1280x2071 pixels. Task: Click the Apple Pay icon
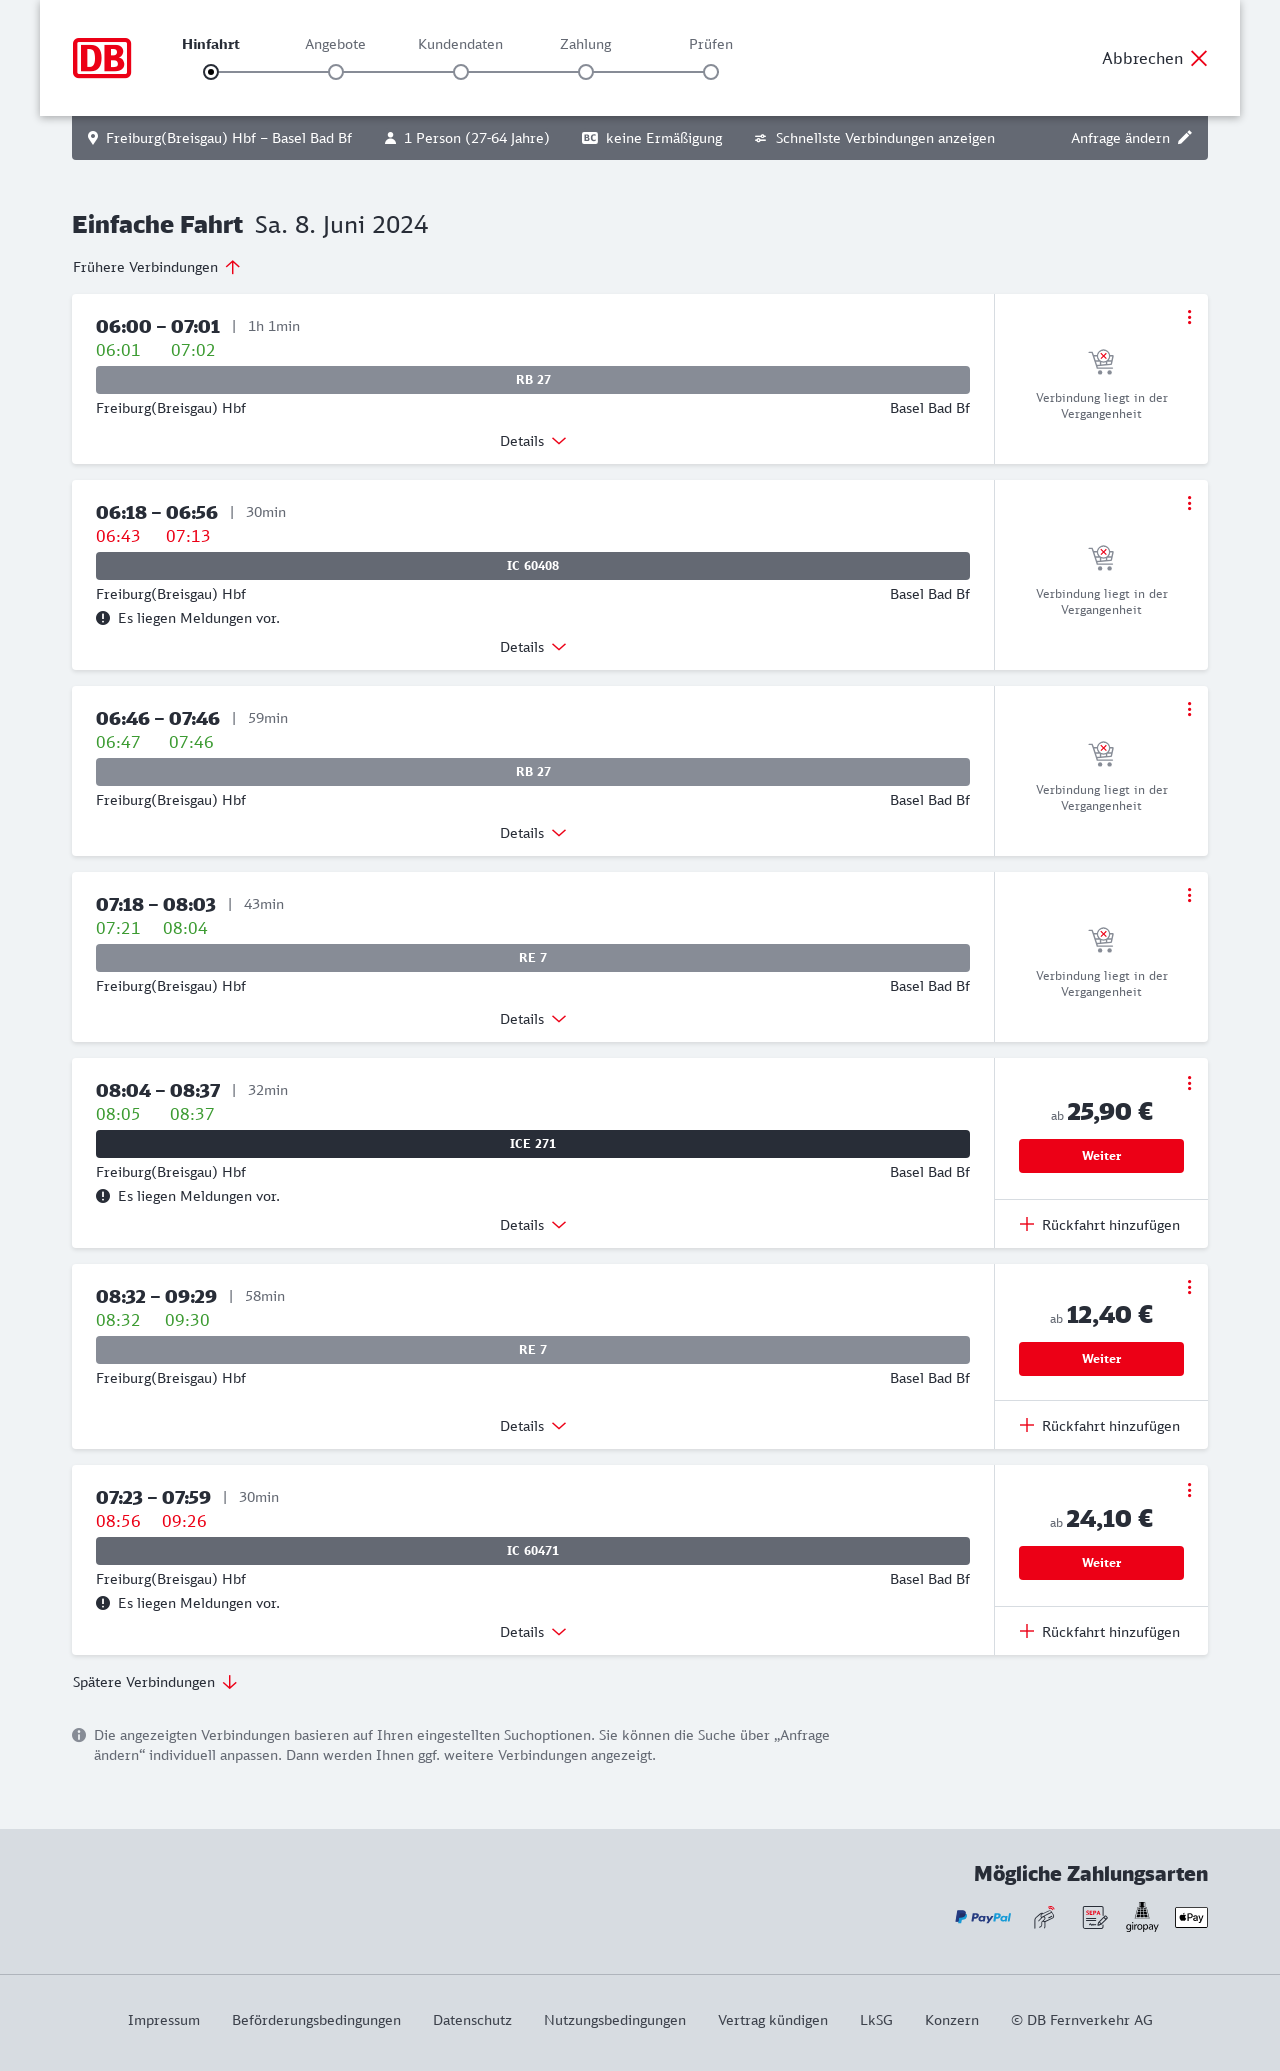tap(1191, 1917)
